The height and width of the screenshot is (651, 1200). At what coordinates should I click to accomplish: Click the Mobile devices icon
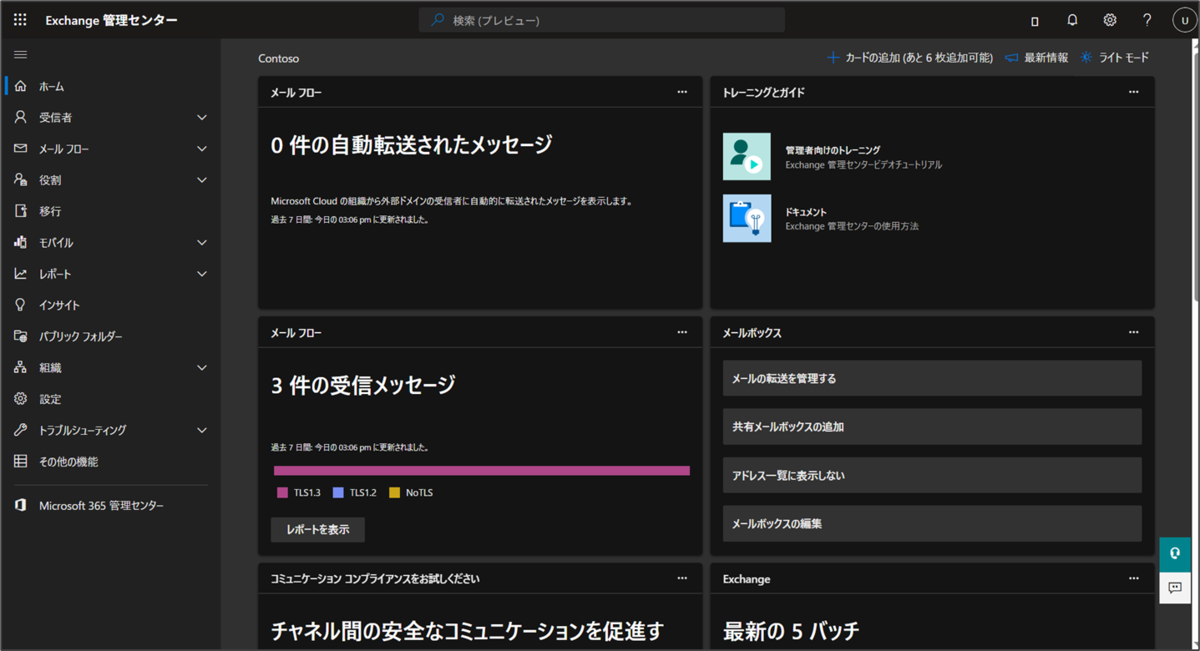tap(20, 242)
